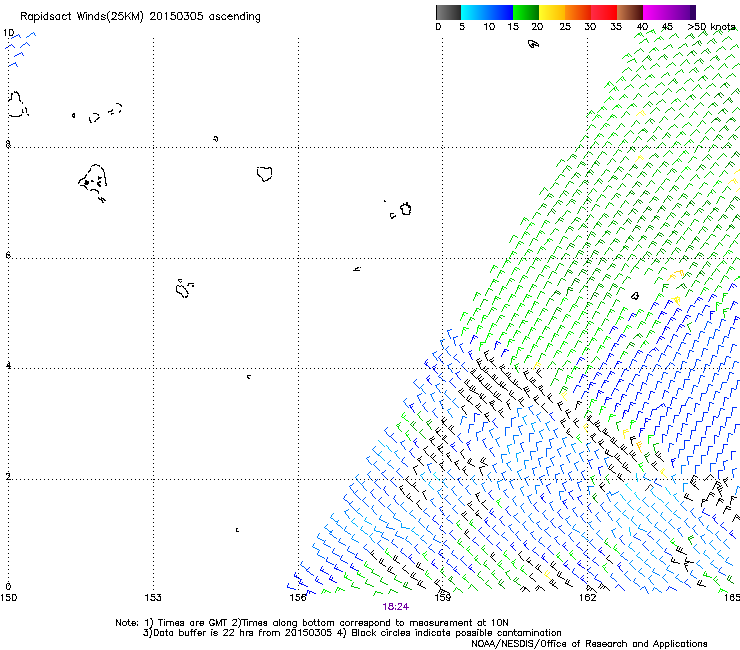Click the chart title 'Rapidsact Winds(25KM) 20150305 ascending'
This screenshot has width=740, height=650.
(140, 16)
